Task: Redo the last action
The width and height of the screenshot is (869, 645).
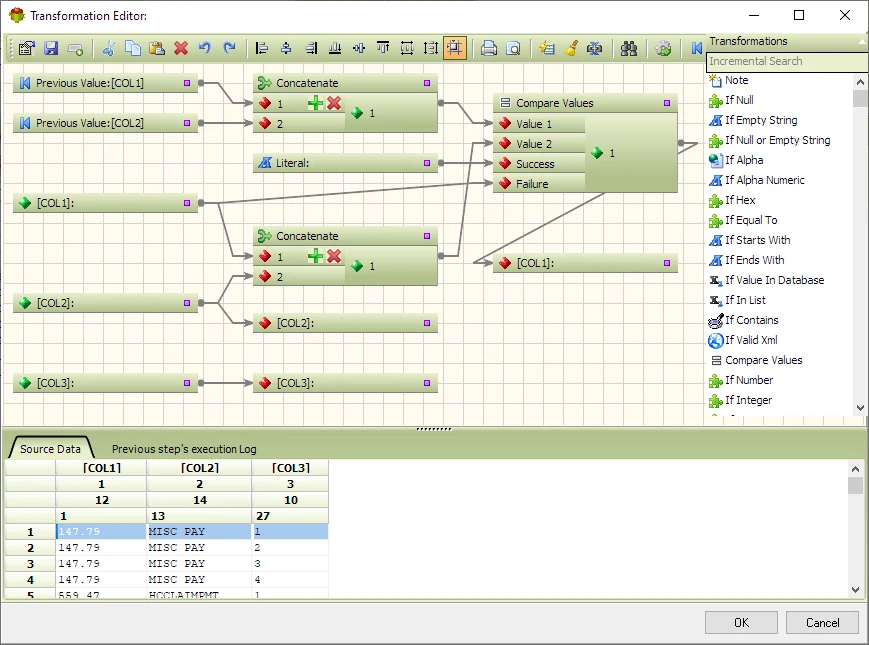Action: coord(229,48)
